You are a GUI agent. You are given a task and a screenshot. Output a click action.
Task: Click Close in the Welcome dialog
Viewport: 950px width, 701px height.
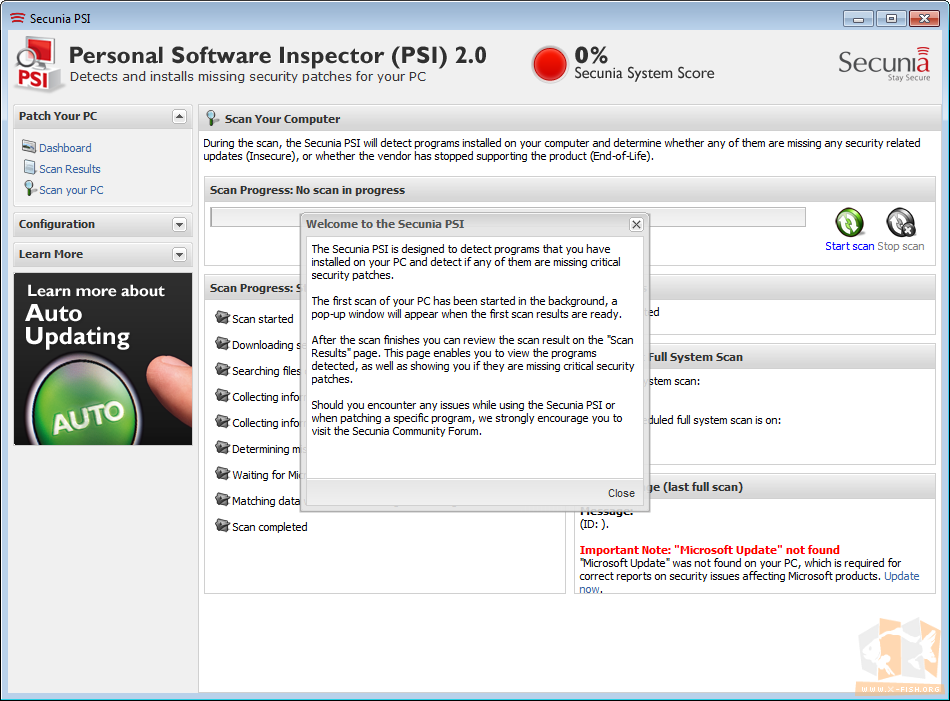tap(622, 493)
